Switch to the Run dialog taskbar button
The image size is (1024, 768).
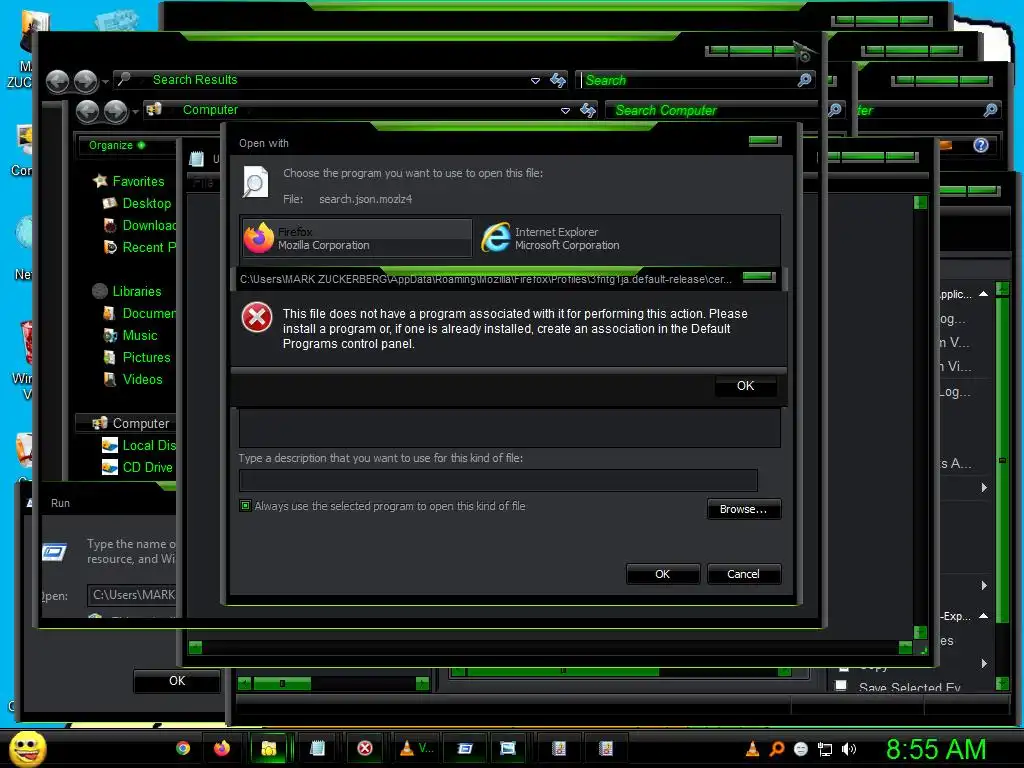pyautogui.click(x=464, y=748)
